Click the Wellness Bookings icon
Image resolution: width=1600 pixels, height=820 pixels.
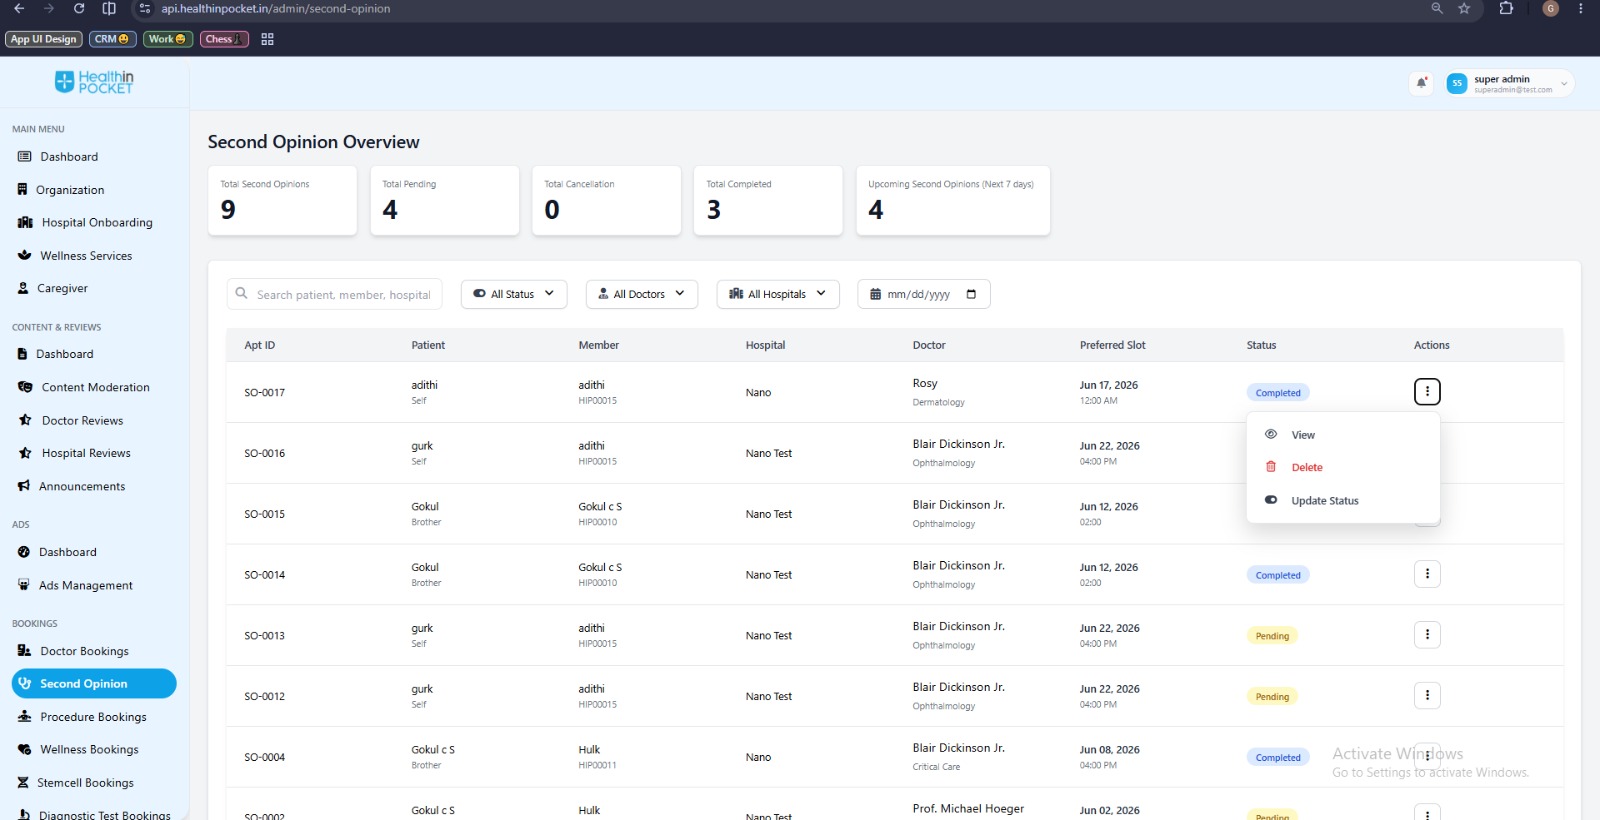24,750
